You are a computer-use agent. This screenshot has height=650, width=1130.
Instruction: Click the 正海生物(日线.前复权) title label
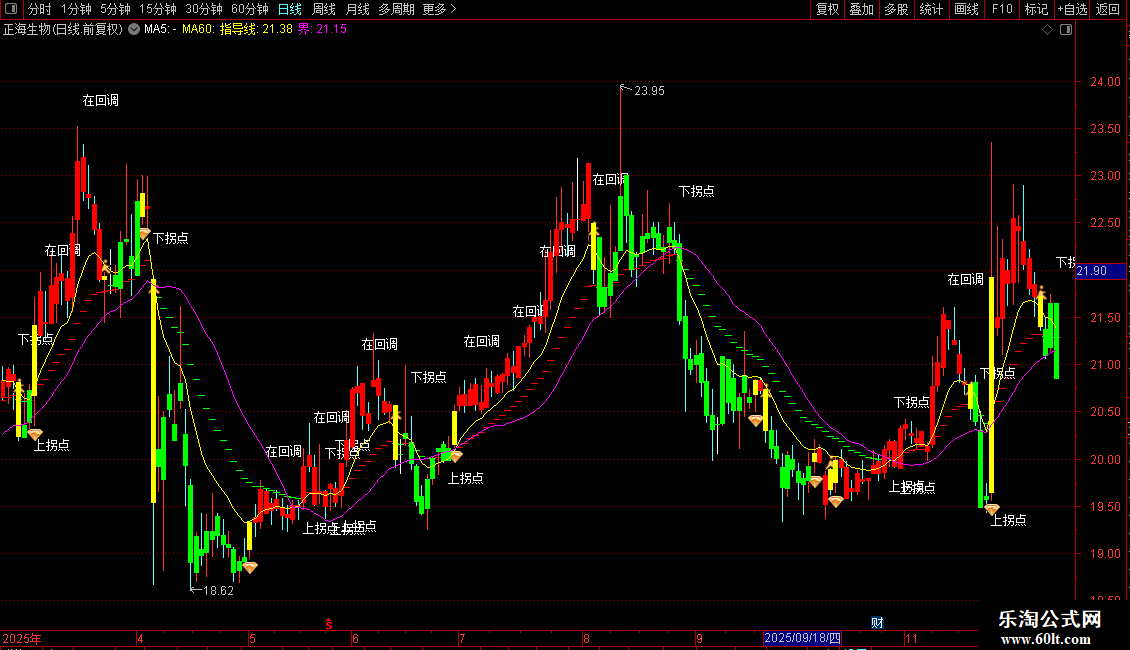click(63, 30)
